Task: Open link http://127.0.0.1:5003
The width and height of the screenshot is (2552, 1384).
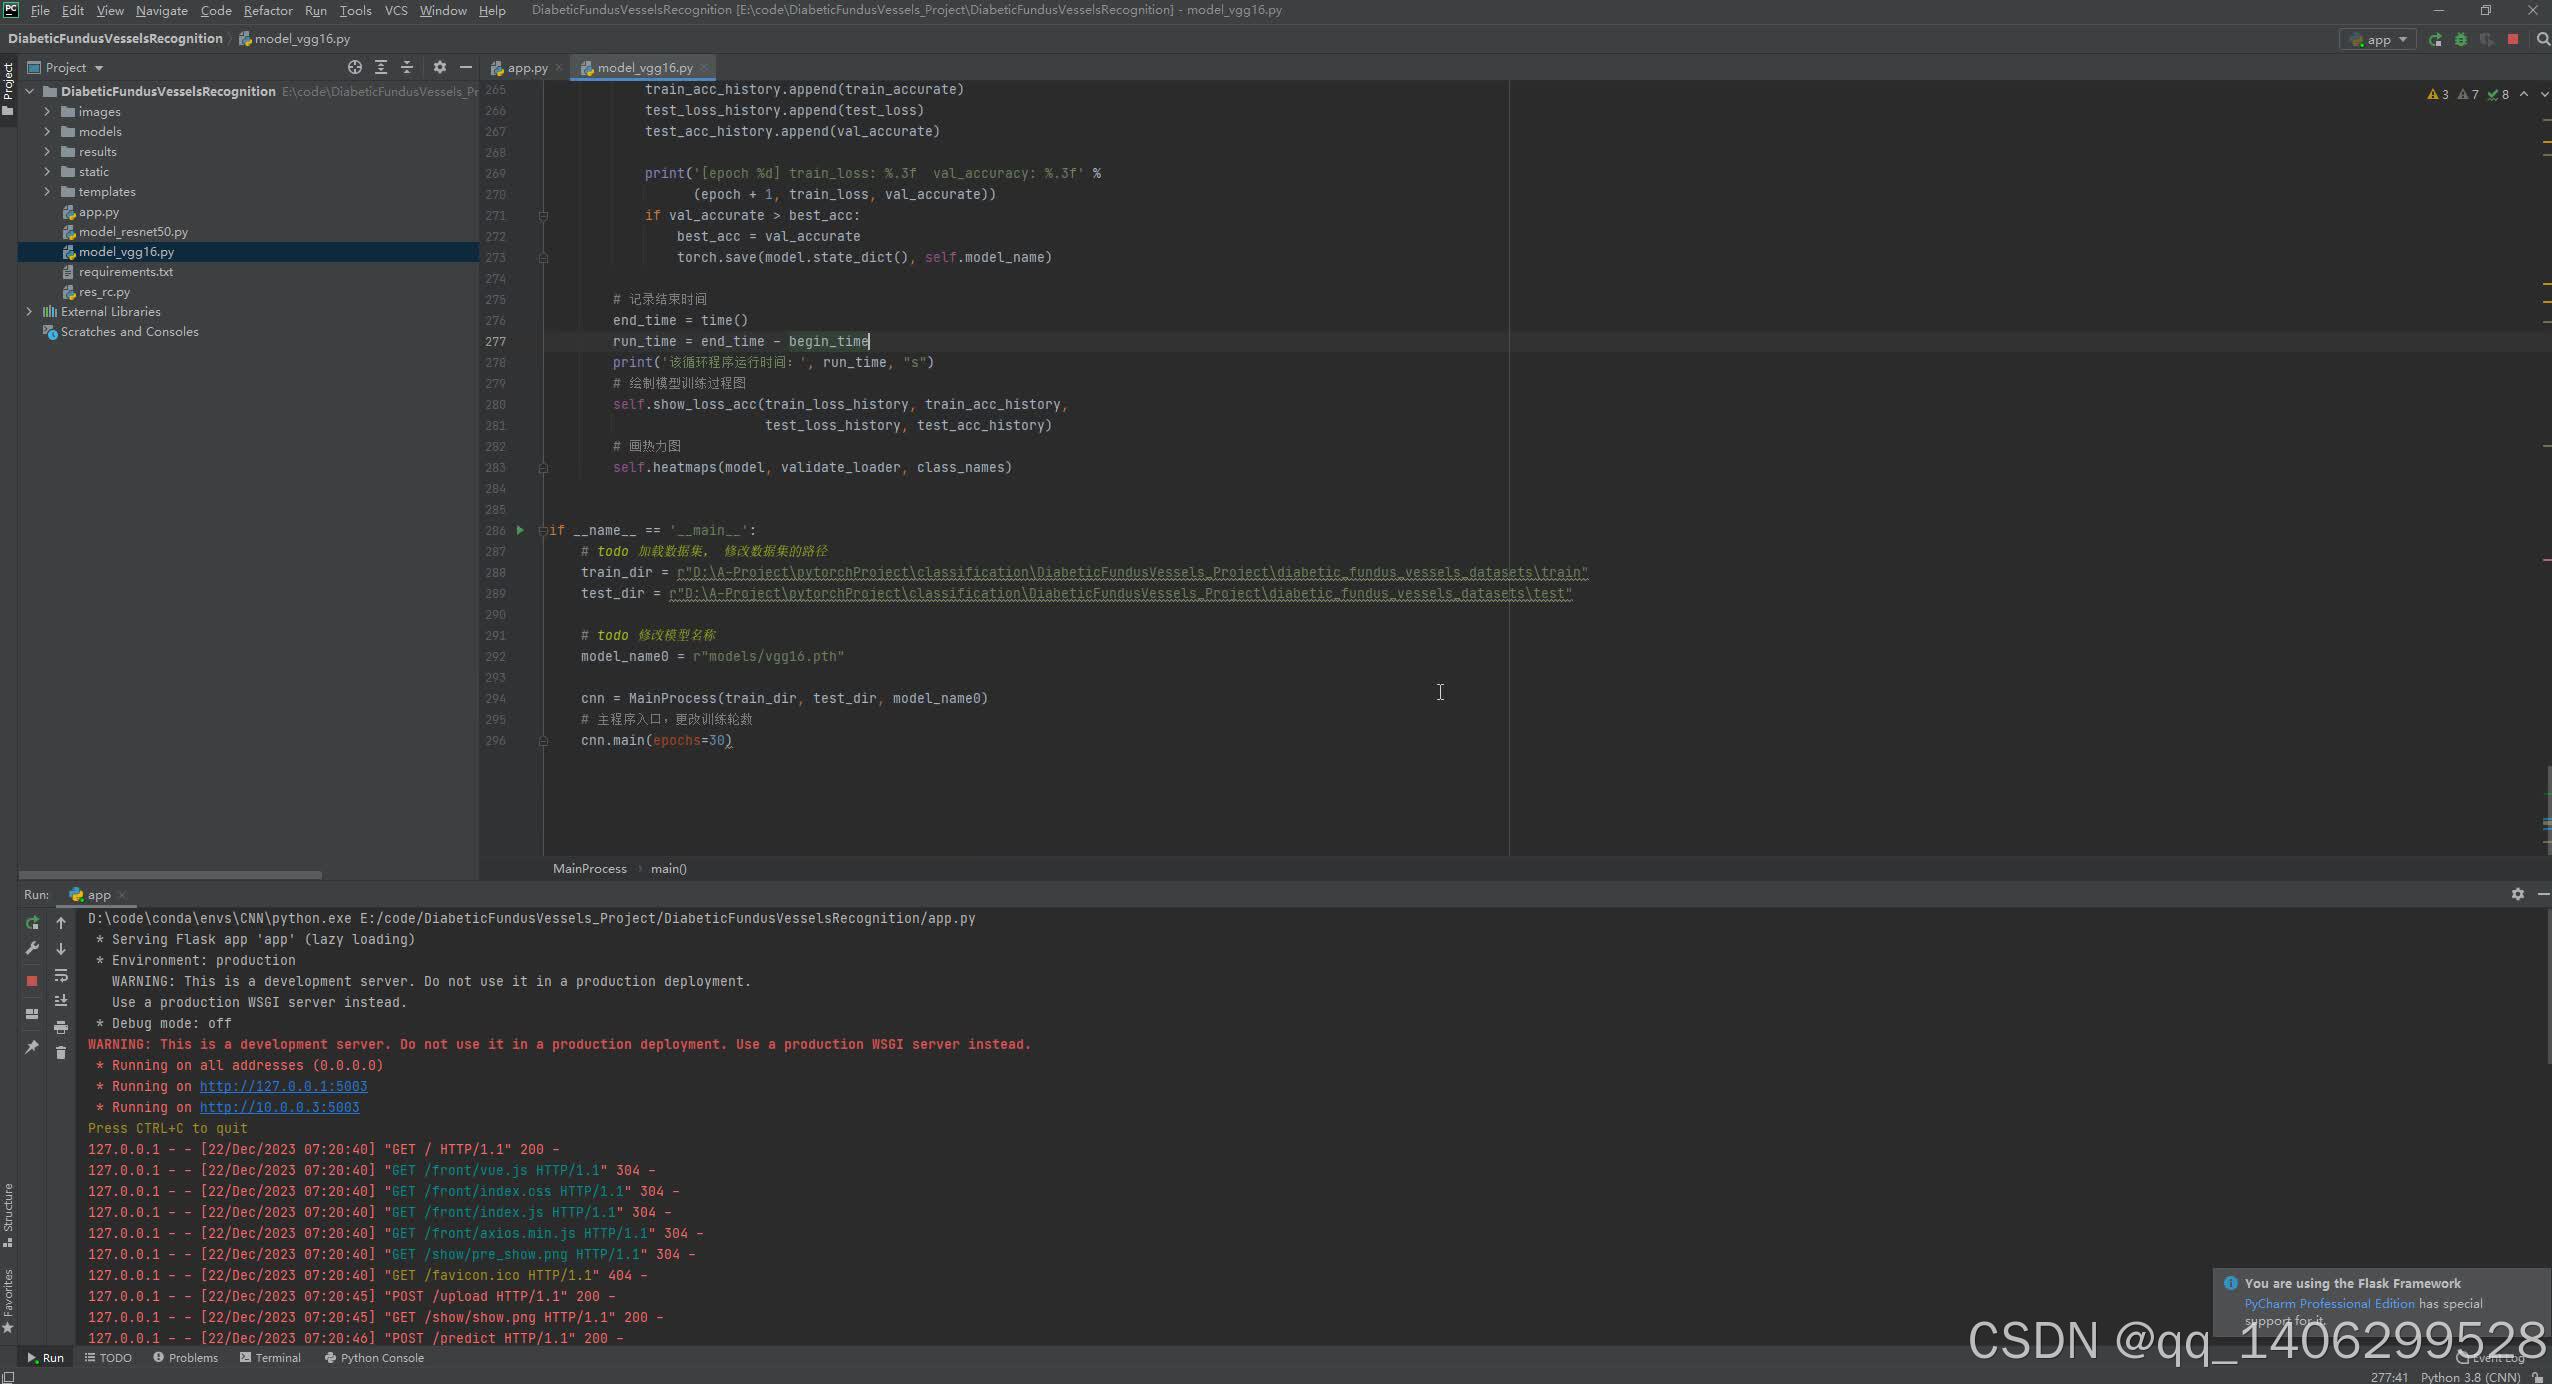Action: [283, 1086]
